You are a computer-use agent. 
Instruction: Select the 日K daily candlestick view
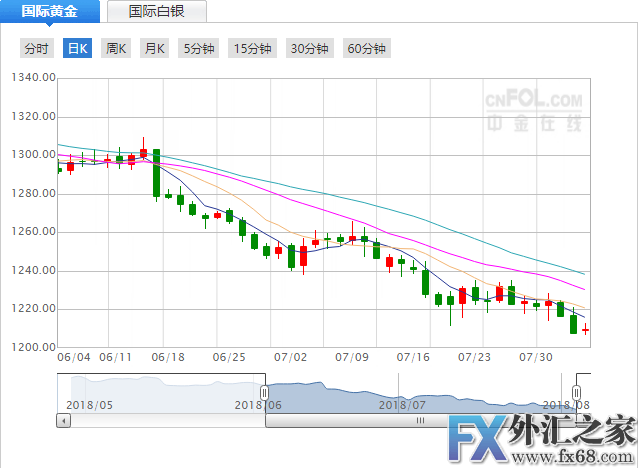[x=77, y=48]
